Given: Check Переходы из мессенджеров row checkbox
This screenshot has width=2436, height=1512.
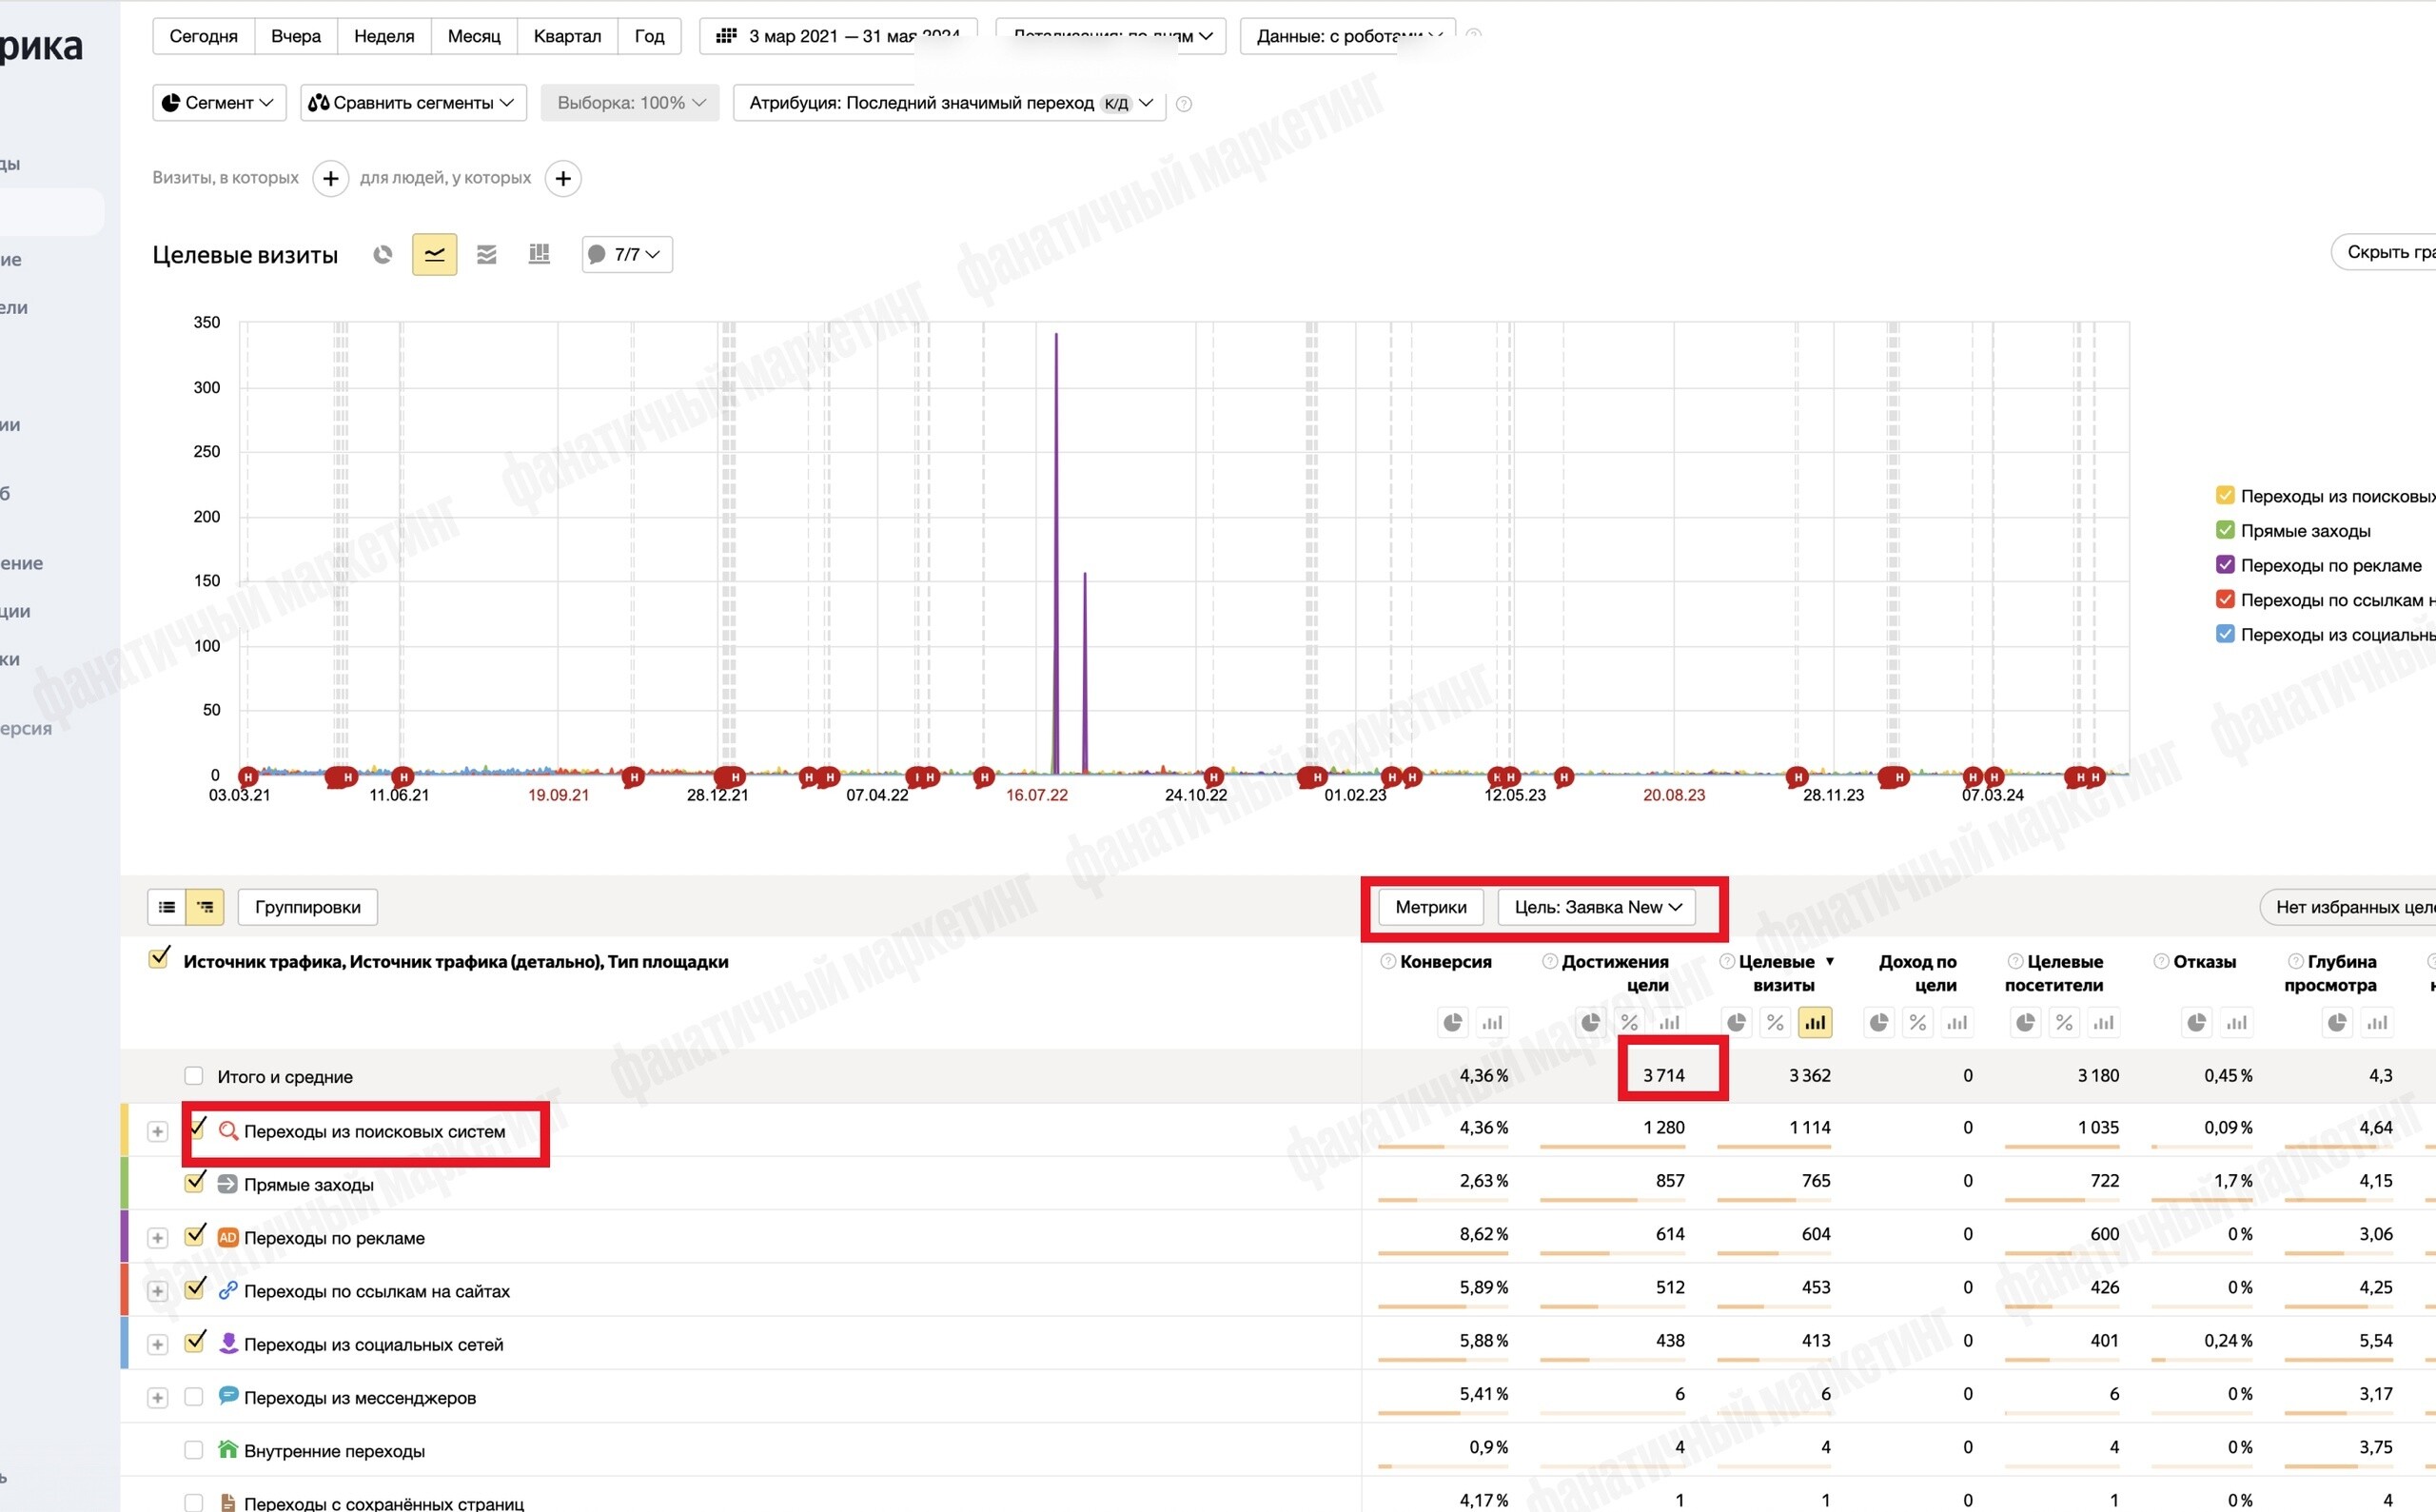Looking at the screenshot, I should point(194,1396).
